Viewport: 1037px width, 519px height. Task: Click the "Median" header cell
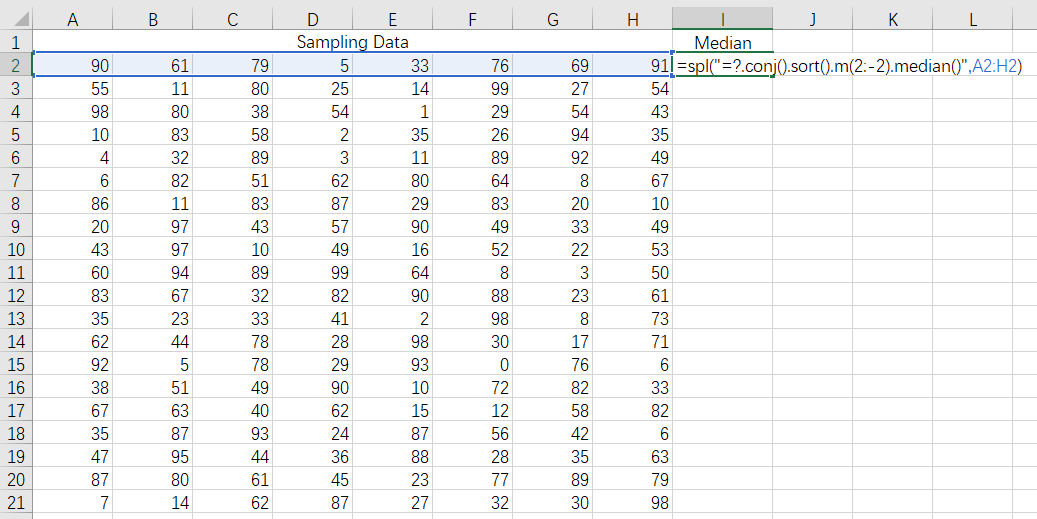coord(722,42)
